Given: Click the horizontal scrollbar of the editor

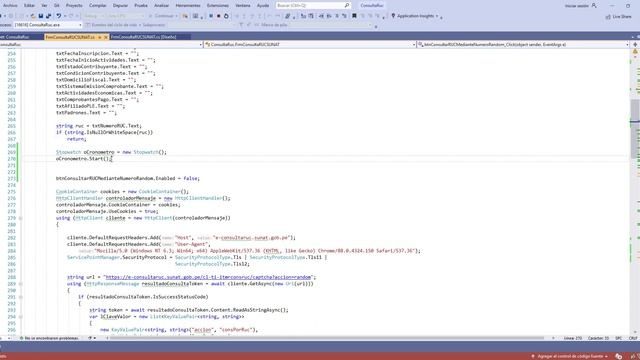Looking at the screenshot, I should click(328, 338).
